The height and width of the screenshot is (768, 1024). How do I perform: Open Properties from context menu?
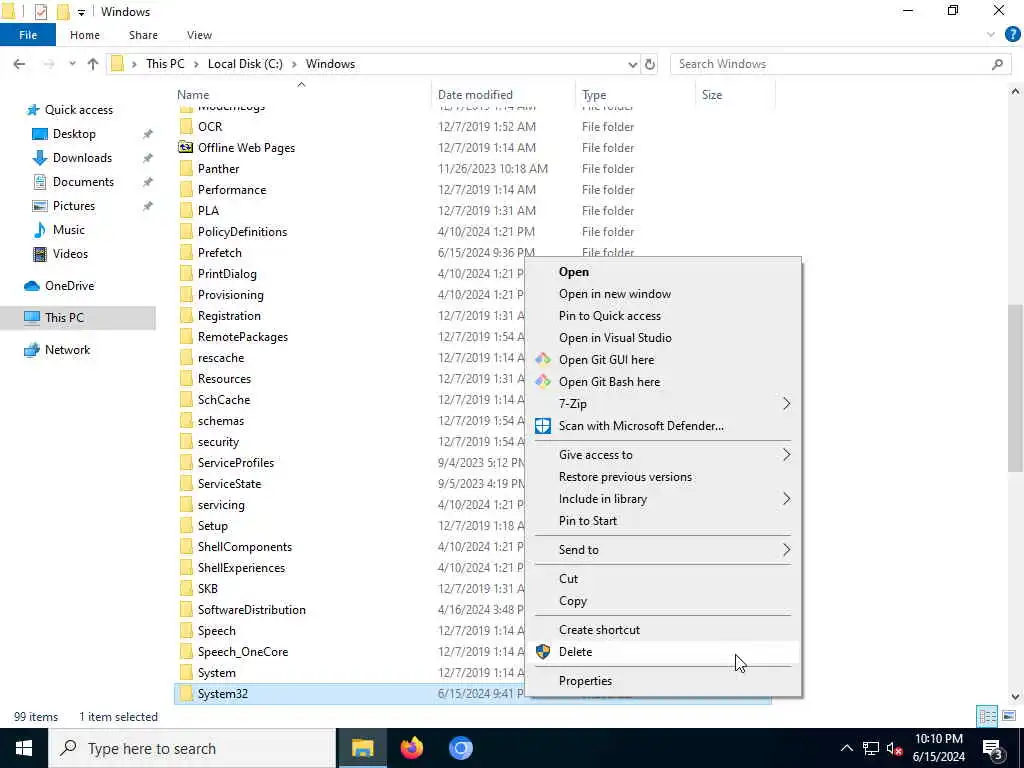tap(665, 680)
